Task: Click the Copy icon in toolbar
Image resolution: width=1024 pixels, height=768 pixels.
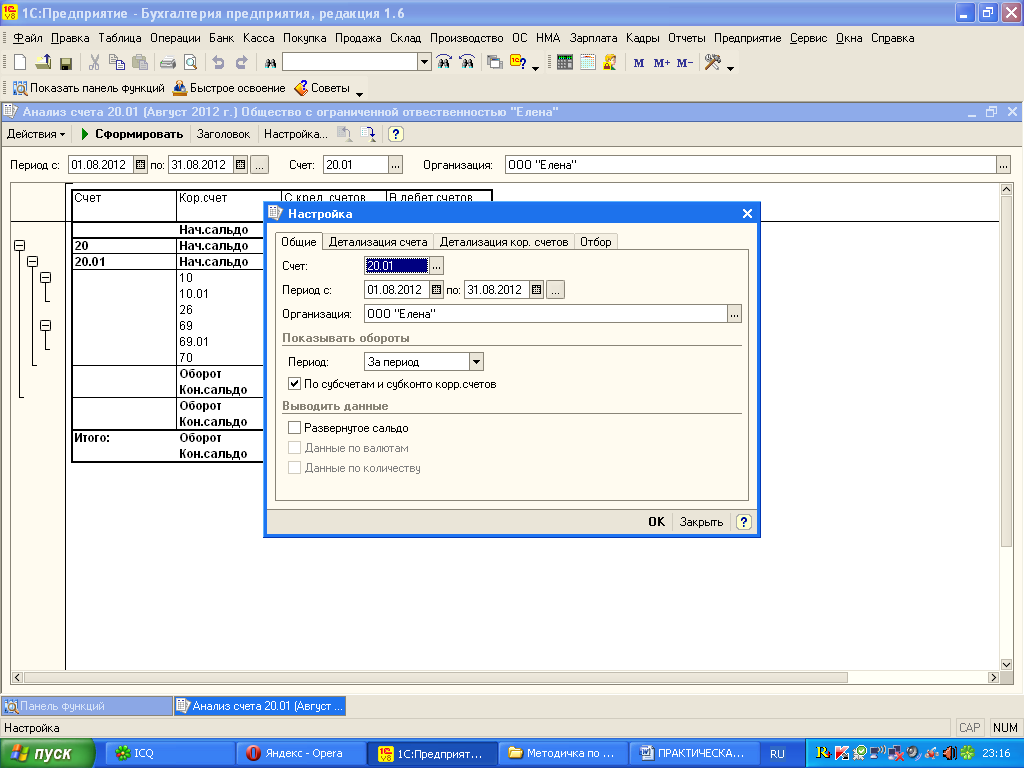Action: (117, 63)
